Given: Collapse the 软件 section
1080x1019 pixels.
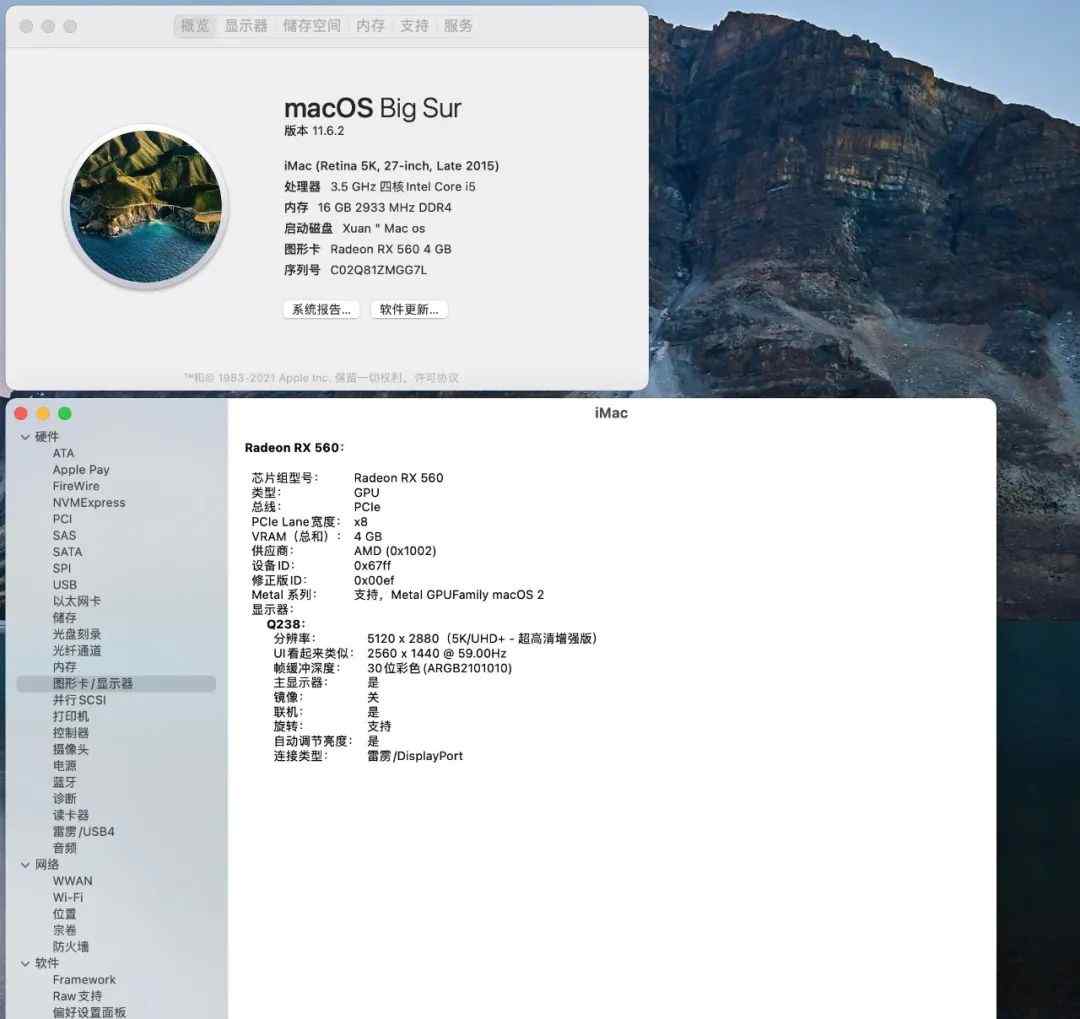Looking at the screenshot, I should pos(25,963).
